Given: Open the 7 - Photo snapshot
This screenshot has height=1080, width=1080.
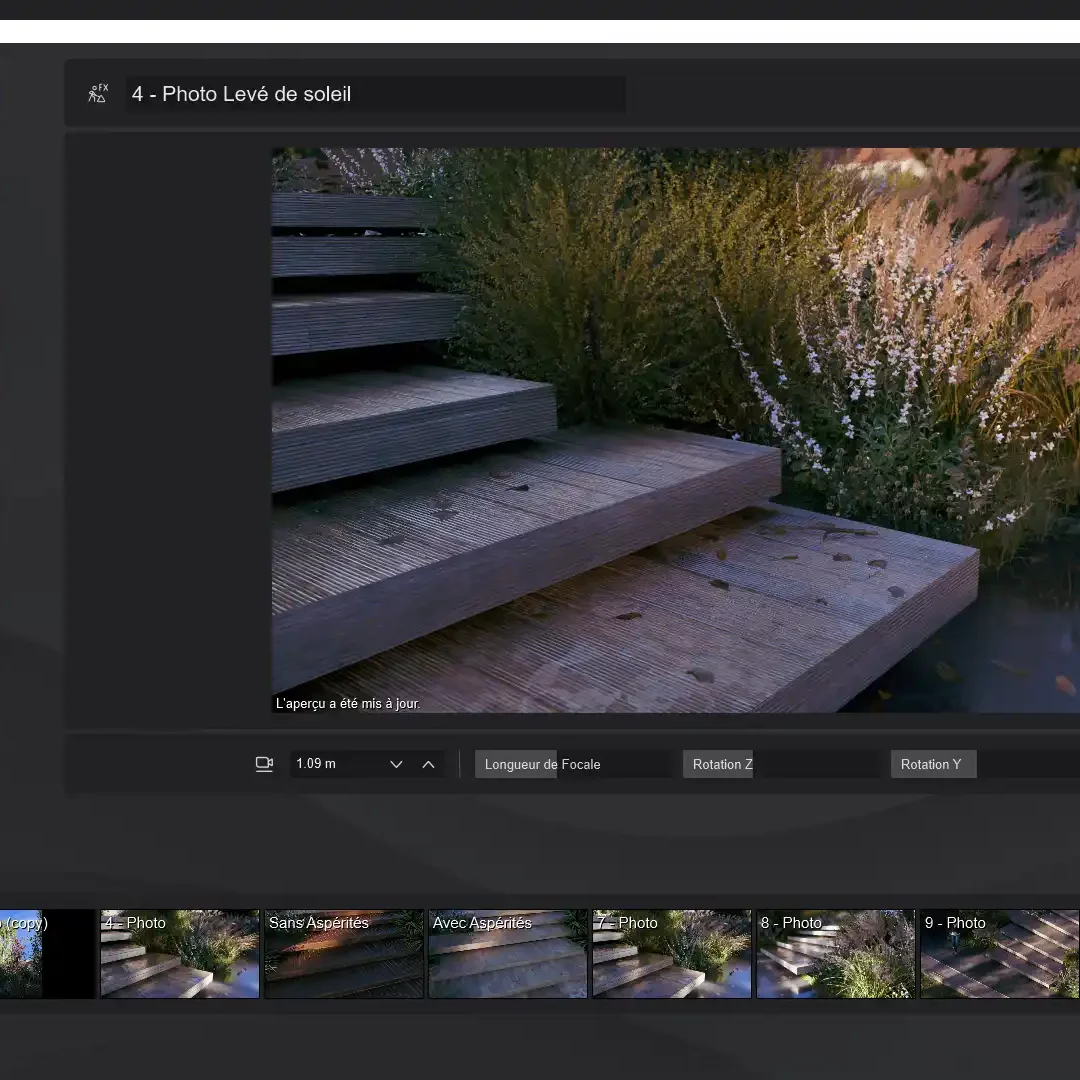Looking at the screenshot, I should (x=671, y=953).
